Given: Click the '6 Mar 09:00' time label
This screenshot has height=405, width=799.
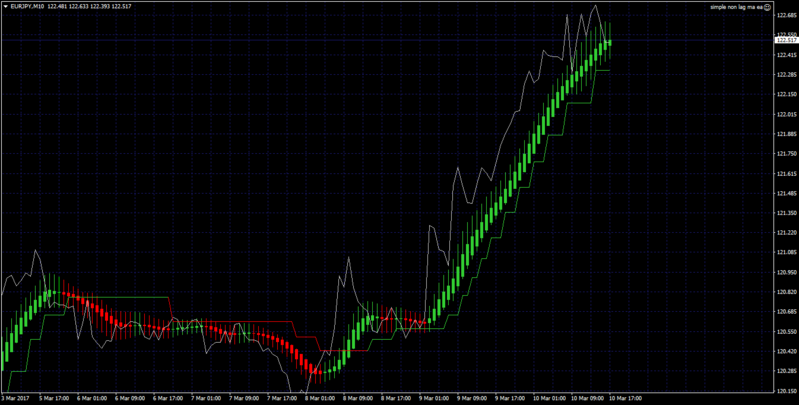Looking at the screenshot, I should [130, 398].
